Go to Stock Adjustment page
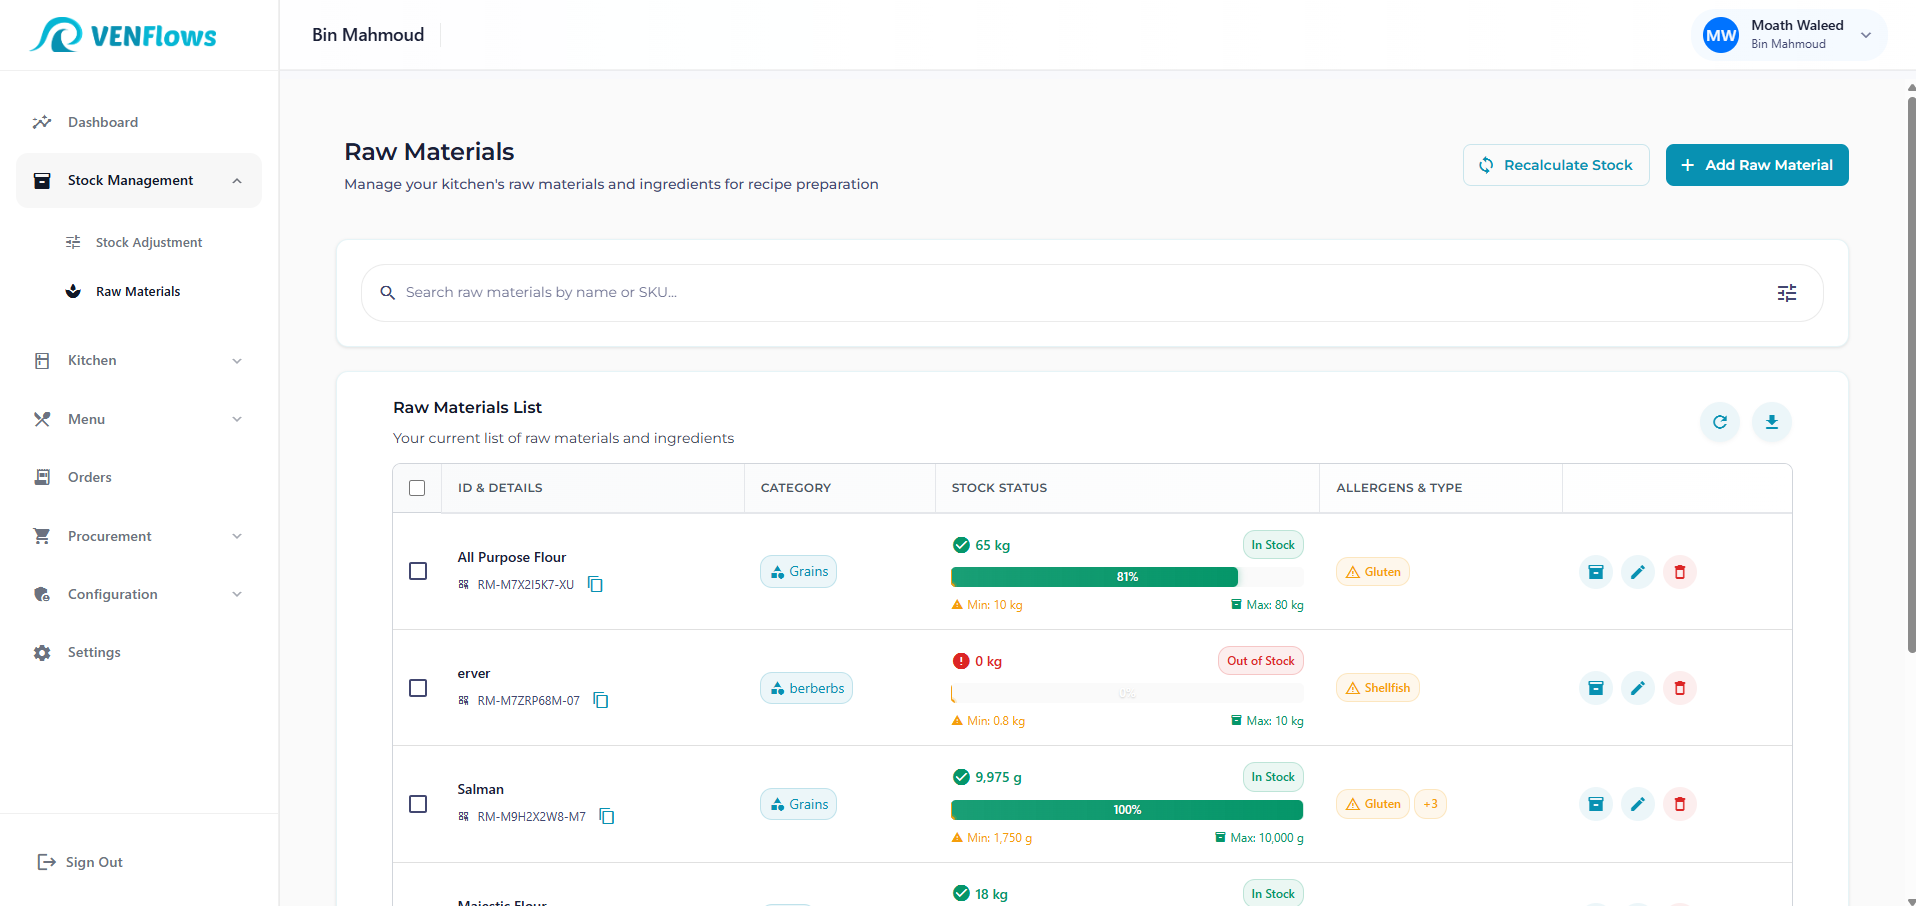 pyautogui.click(x=148, y=243)
